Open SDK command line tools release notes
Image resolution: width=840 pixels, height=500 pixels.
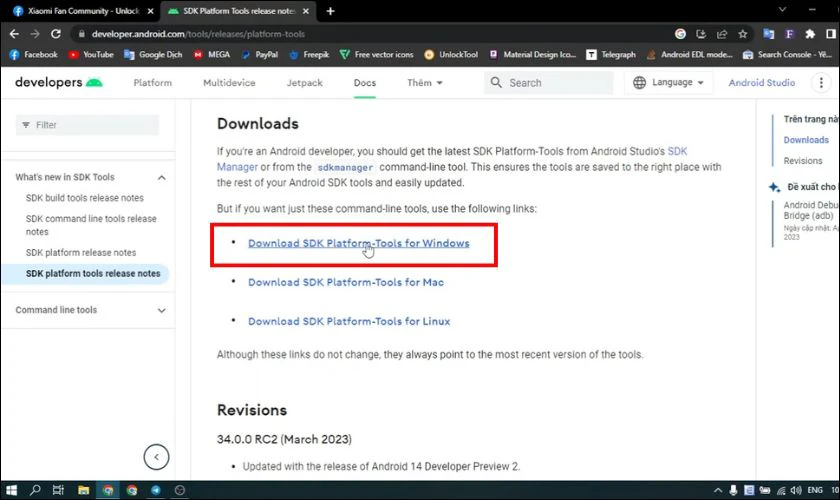coord(91,225)
